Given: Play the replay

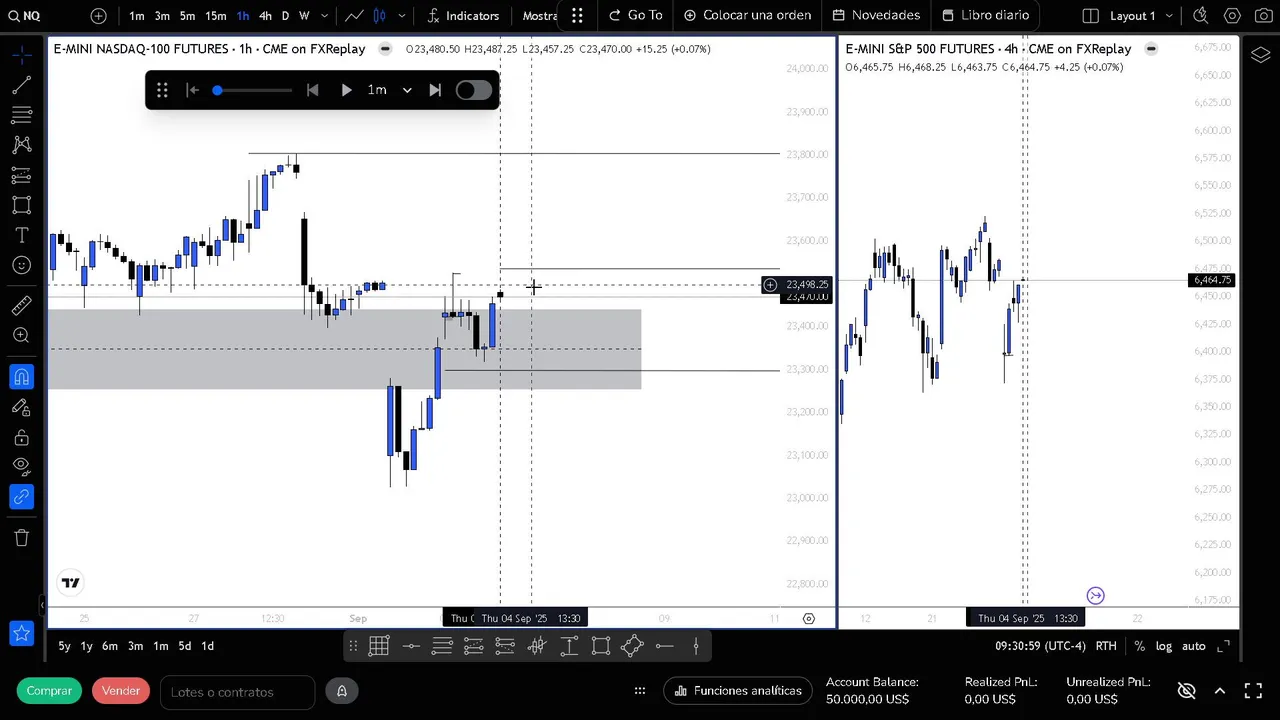Looking at the screenshot, I should click(x=346, y=90).
